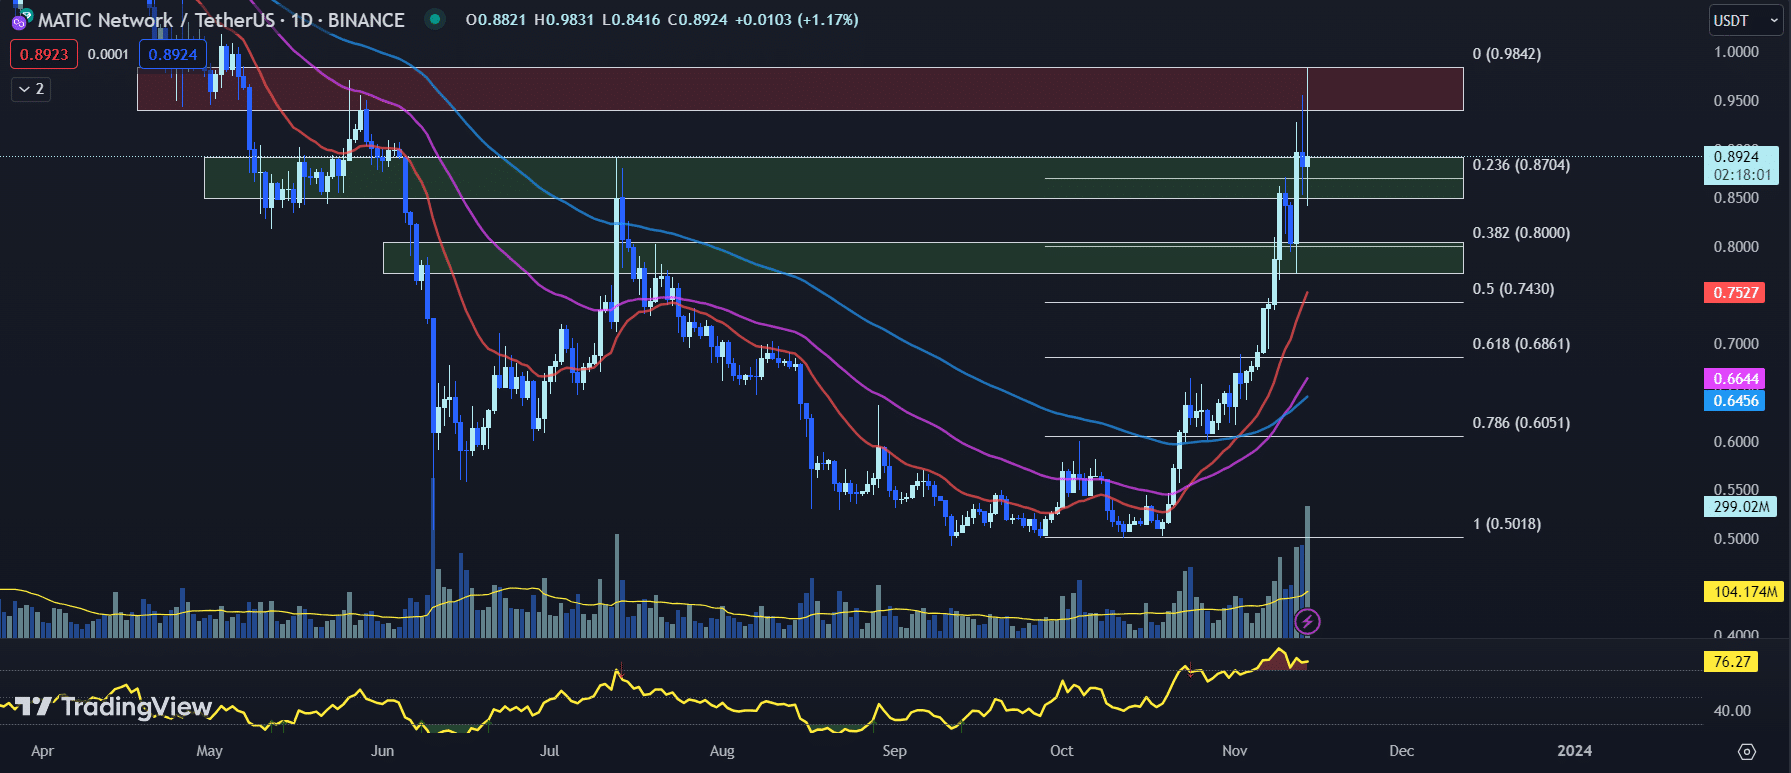1791x773 pixels.
Task: Click the green market status dot
Action: click(434, 19)
